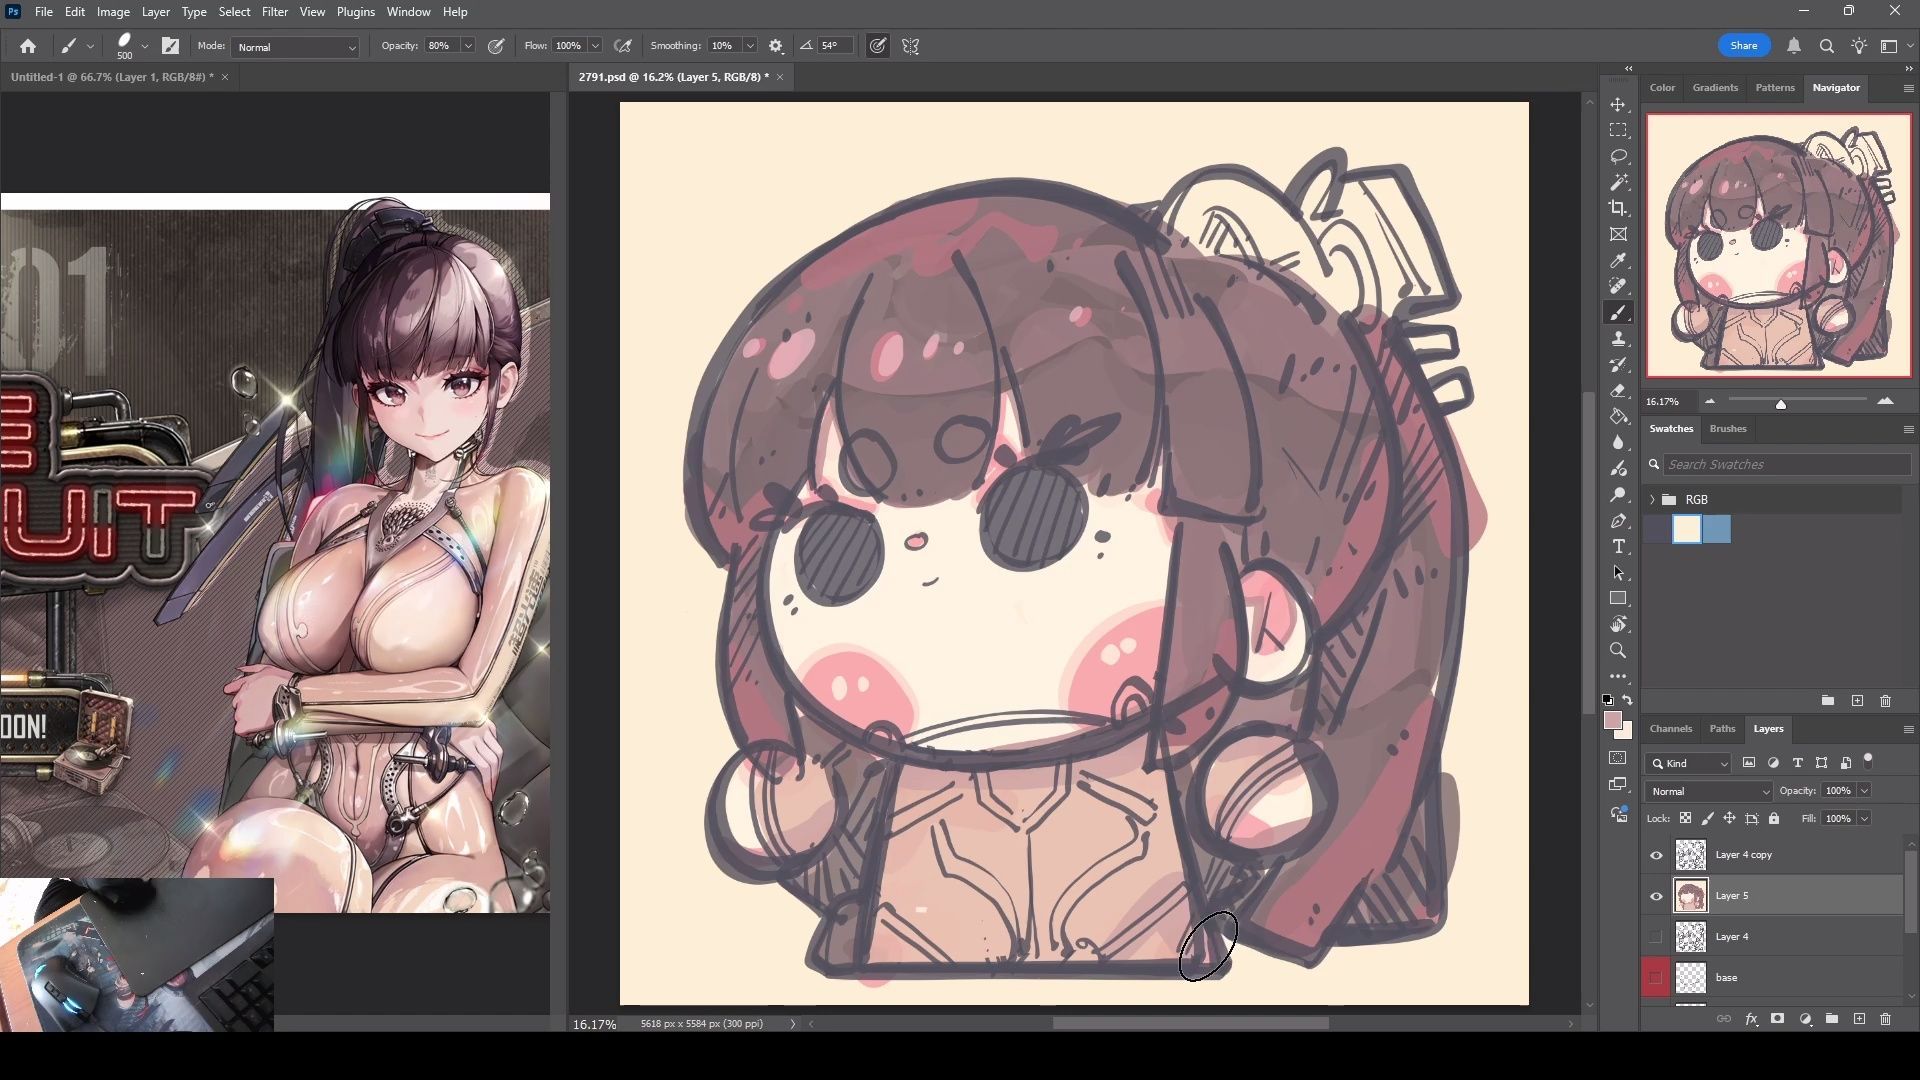
Task: Toggle symmetry painting options
Action: click(911, 46)
